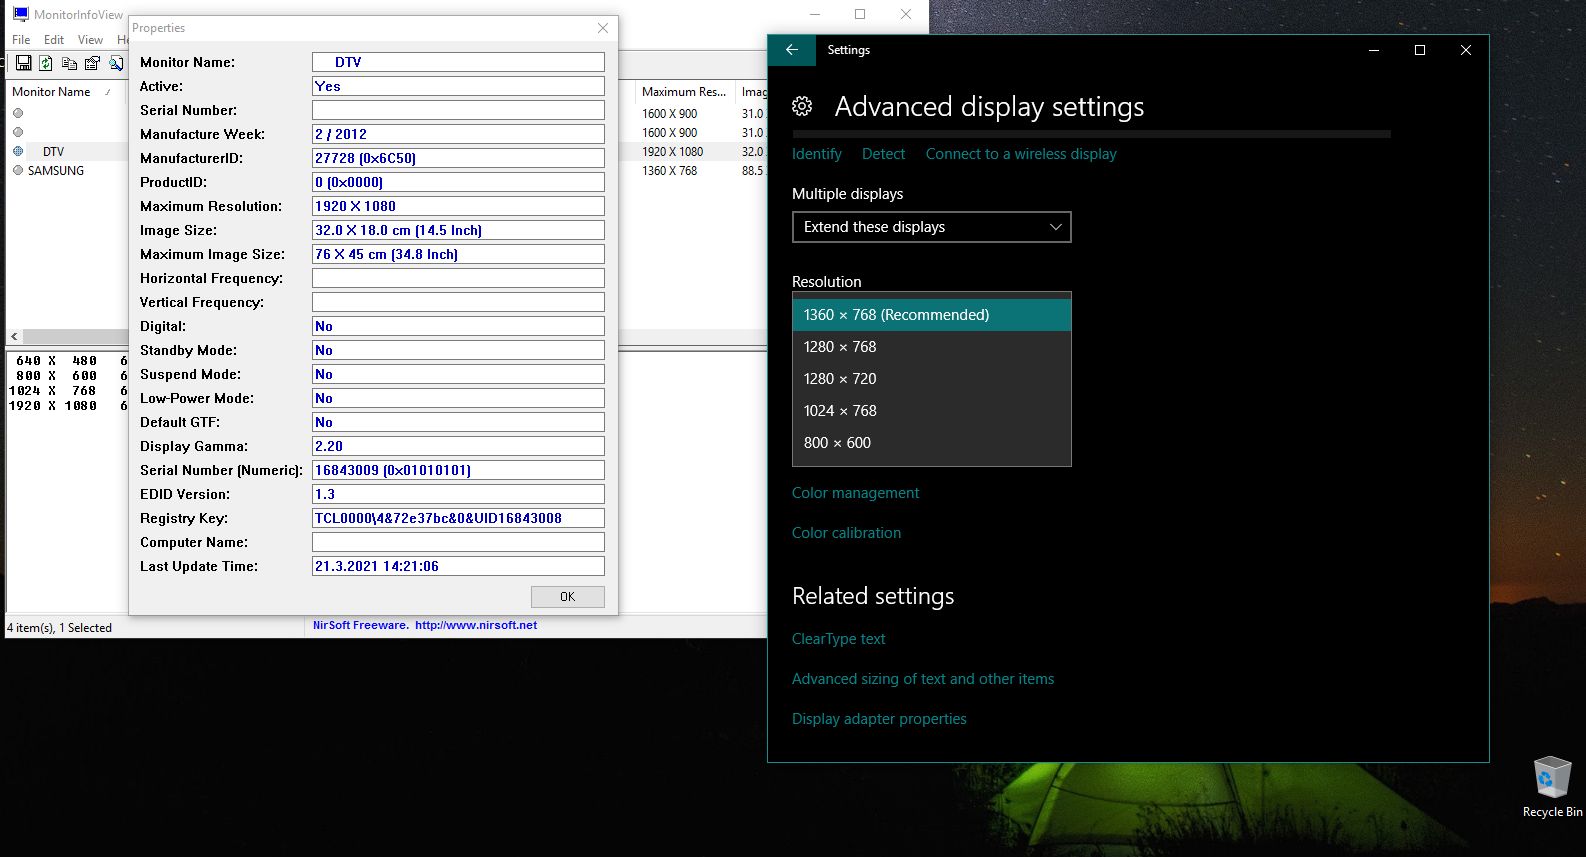
Task: Click the gear icon beside Advanced display settings
Action: point(802,107)
